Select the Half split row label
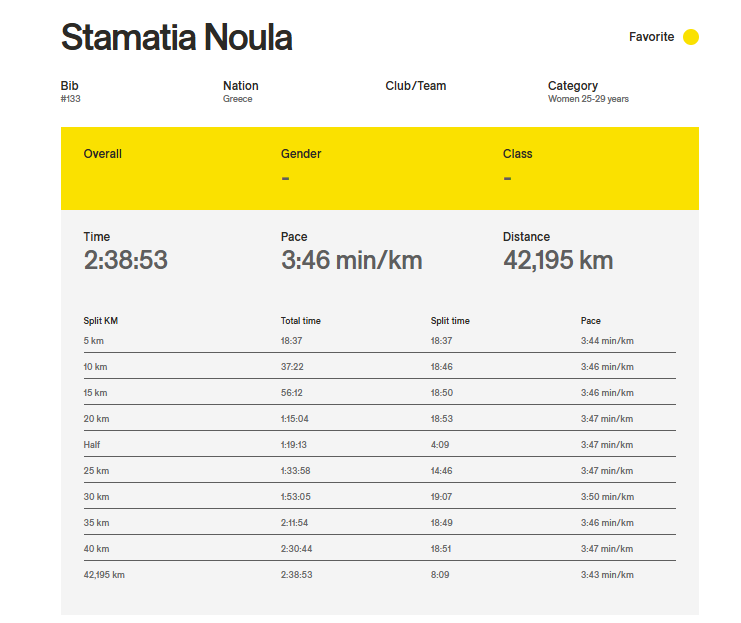The width and height of the screenshot is (741, 623). click(92, 445)
